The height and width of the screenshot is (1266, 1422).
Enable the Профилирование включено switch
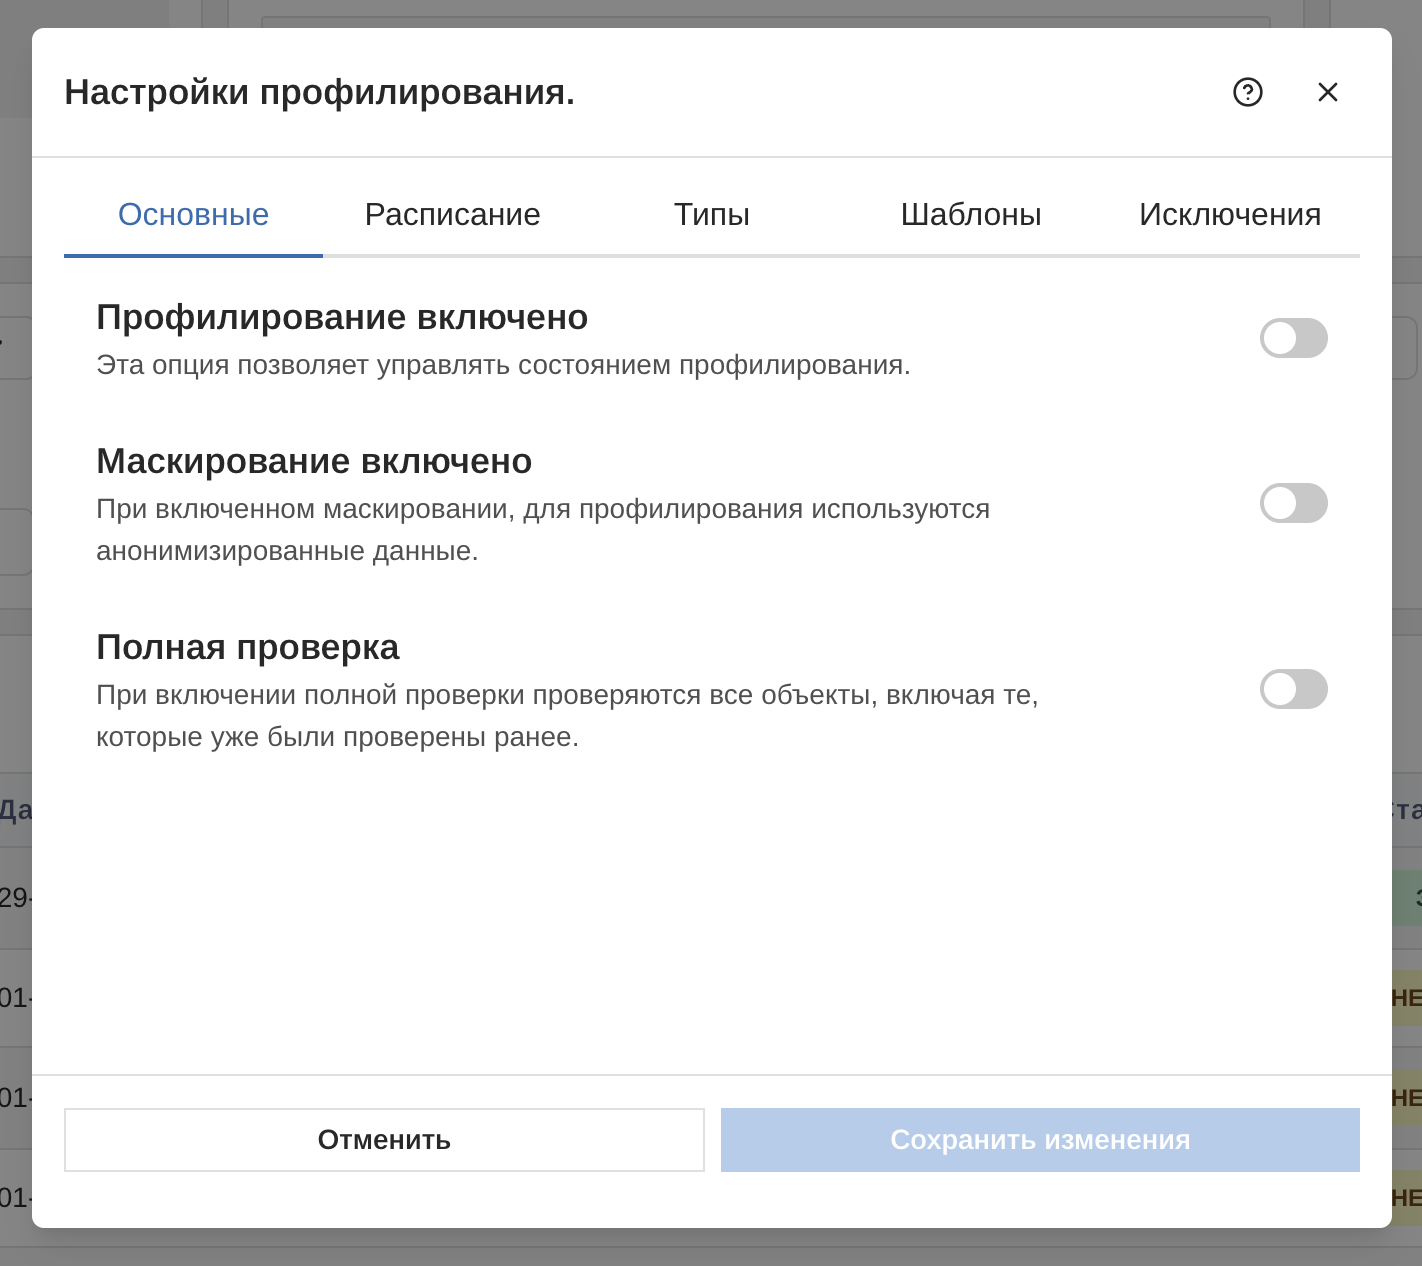tap(1293, 338)
